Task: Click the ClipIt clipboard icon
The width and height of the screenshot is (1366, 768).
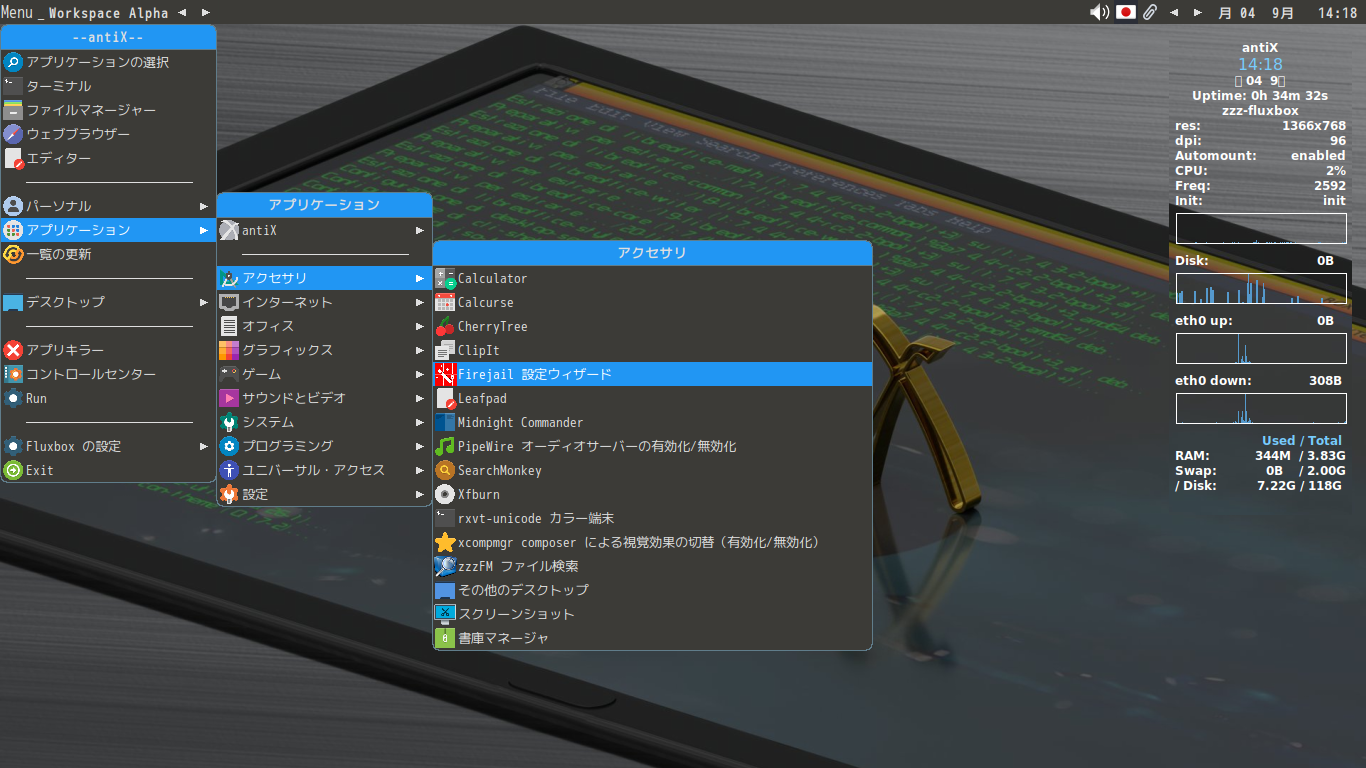Action: (x=445, y=350)
